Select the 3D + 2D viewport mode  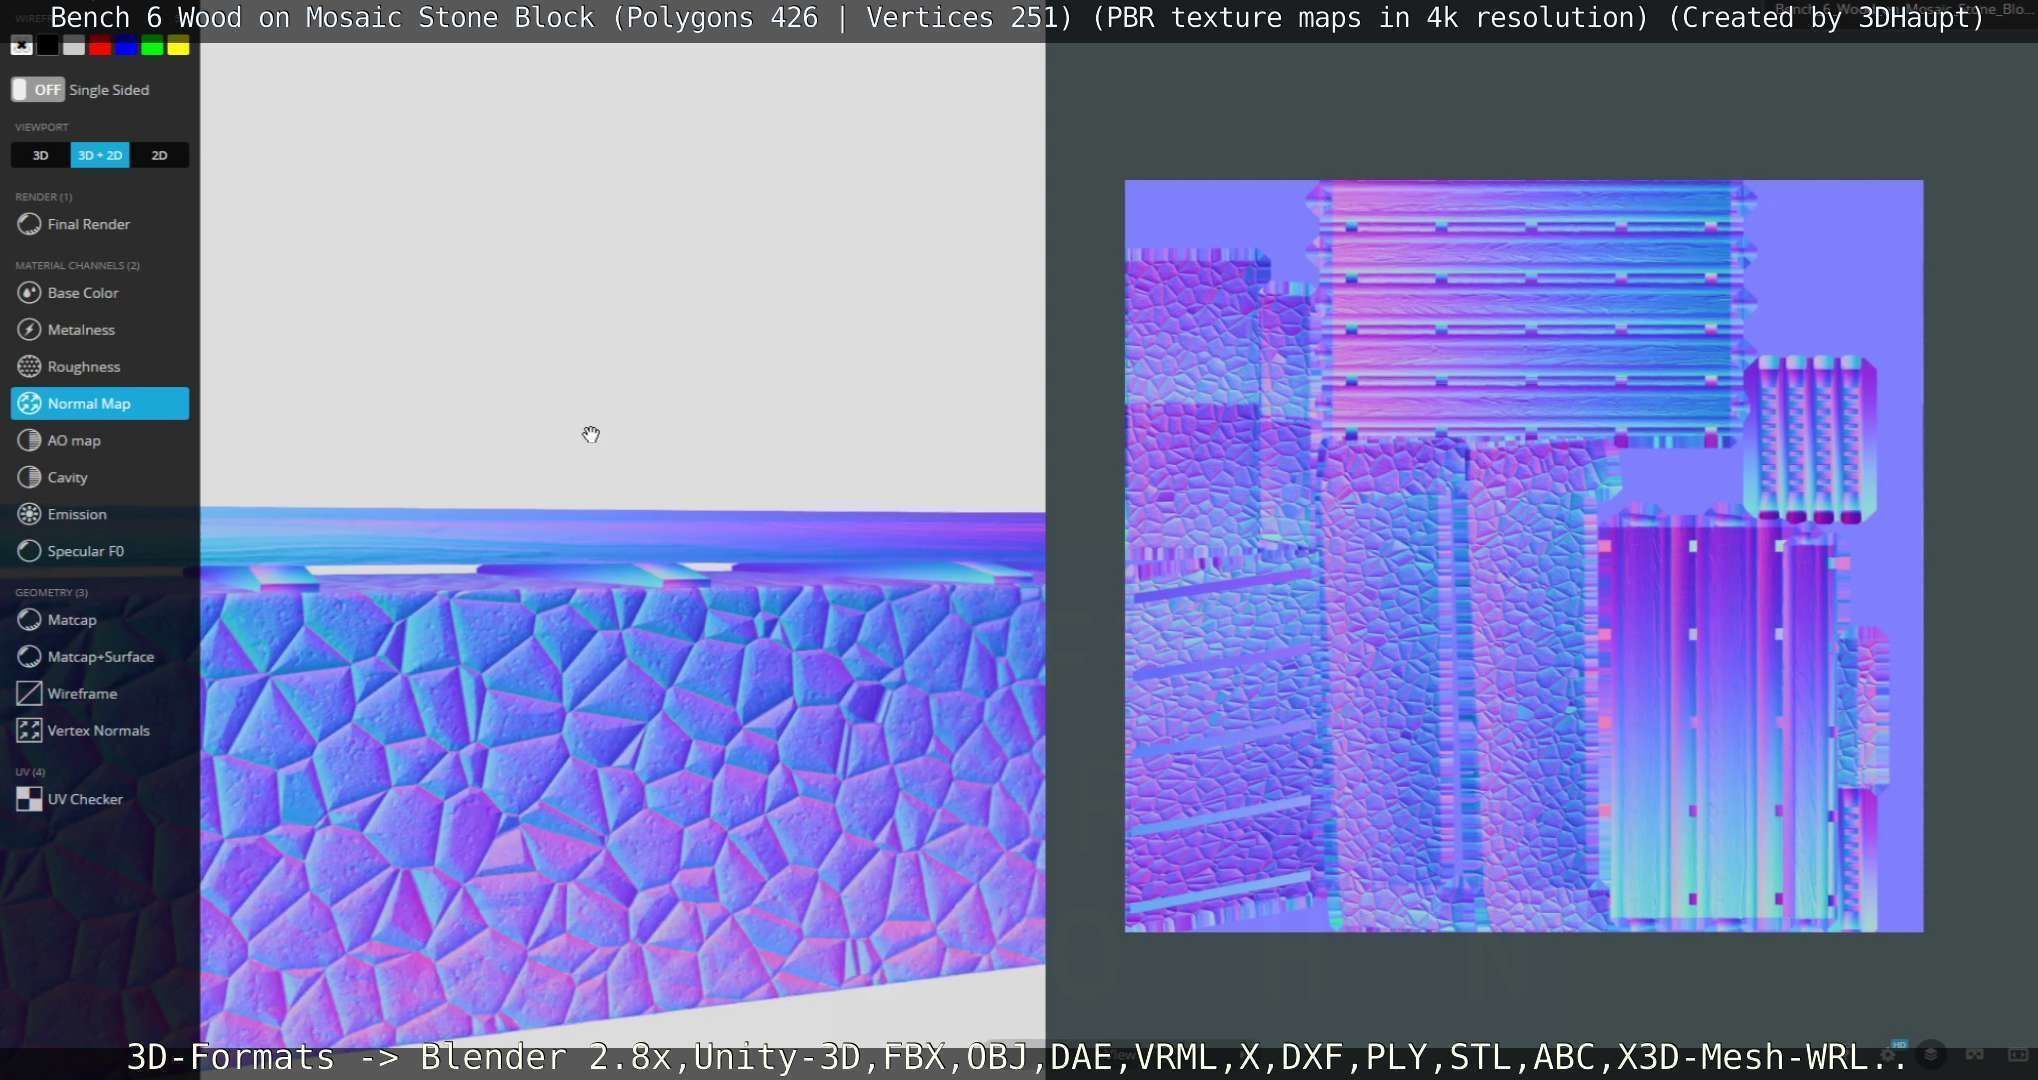100,155
